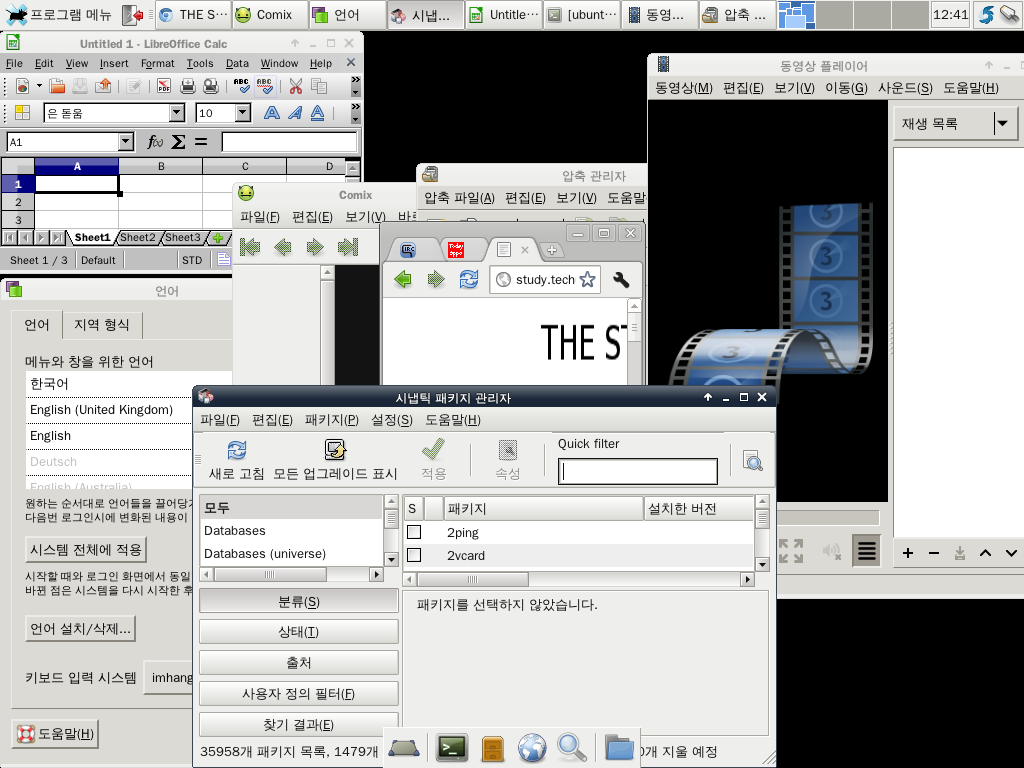Click into the Quick filter input field
1024x768 pixels.
(x=637, y=472)
